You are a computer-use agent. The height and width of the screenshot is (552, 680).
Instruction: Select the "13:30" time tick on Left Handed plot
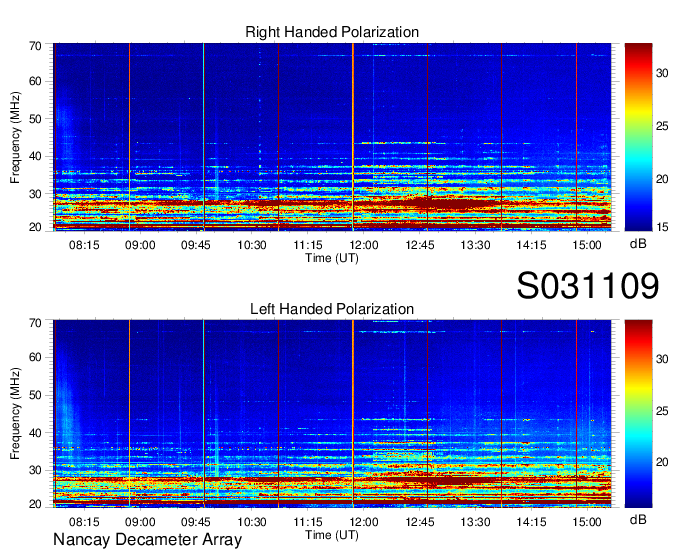475,522
